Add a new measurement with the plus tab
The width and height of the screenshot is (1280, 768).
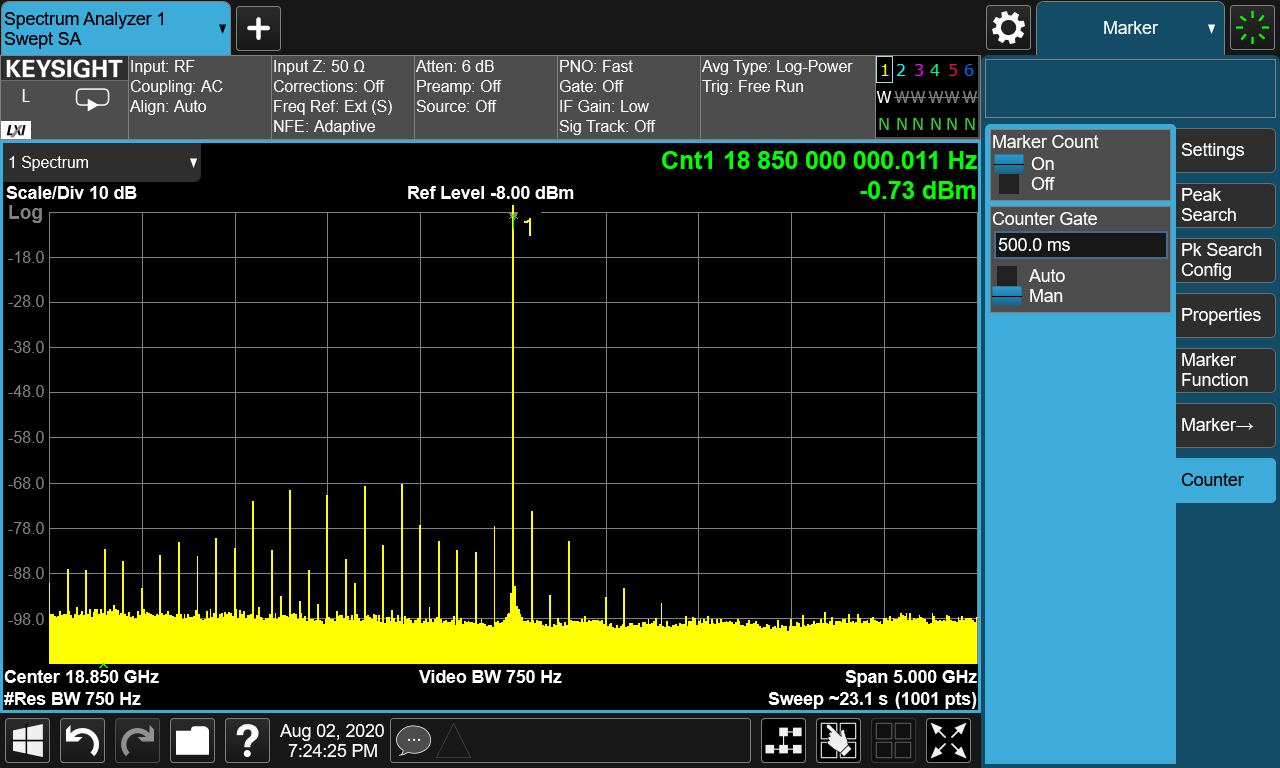257,28
